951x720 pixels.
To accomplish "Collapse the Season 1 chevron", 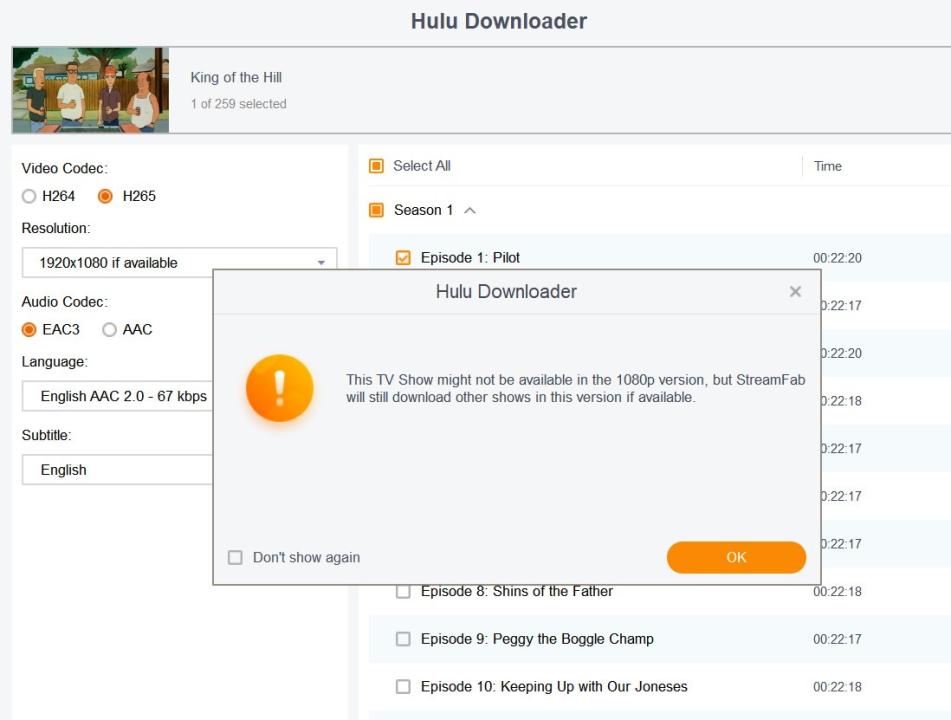I will pos(470,210).
